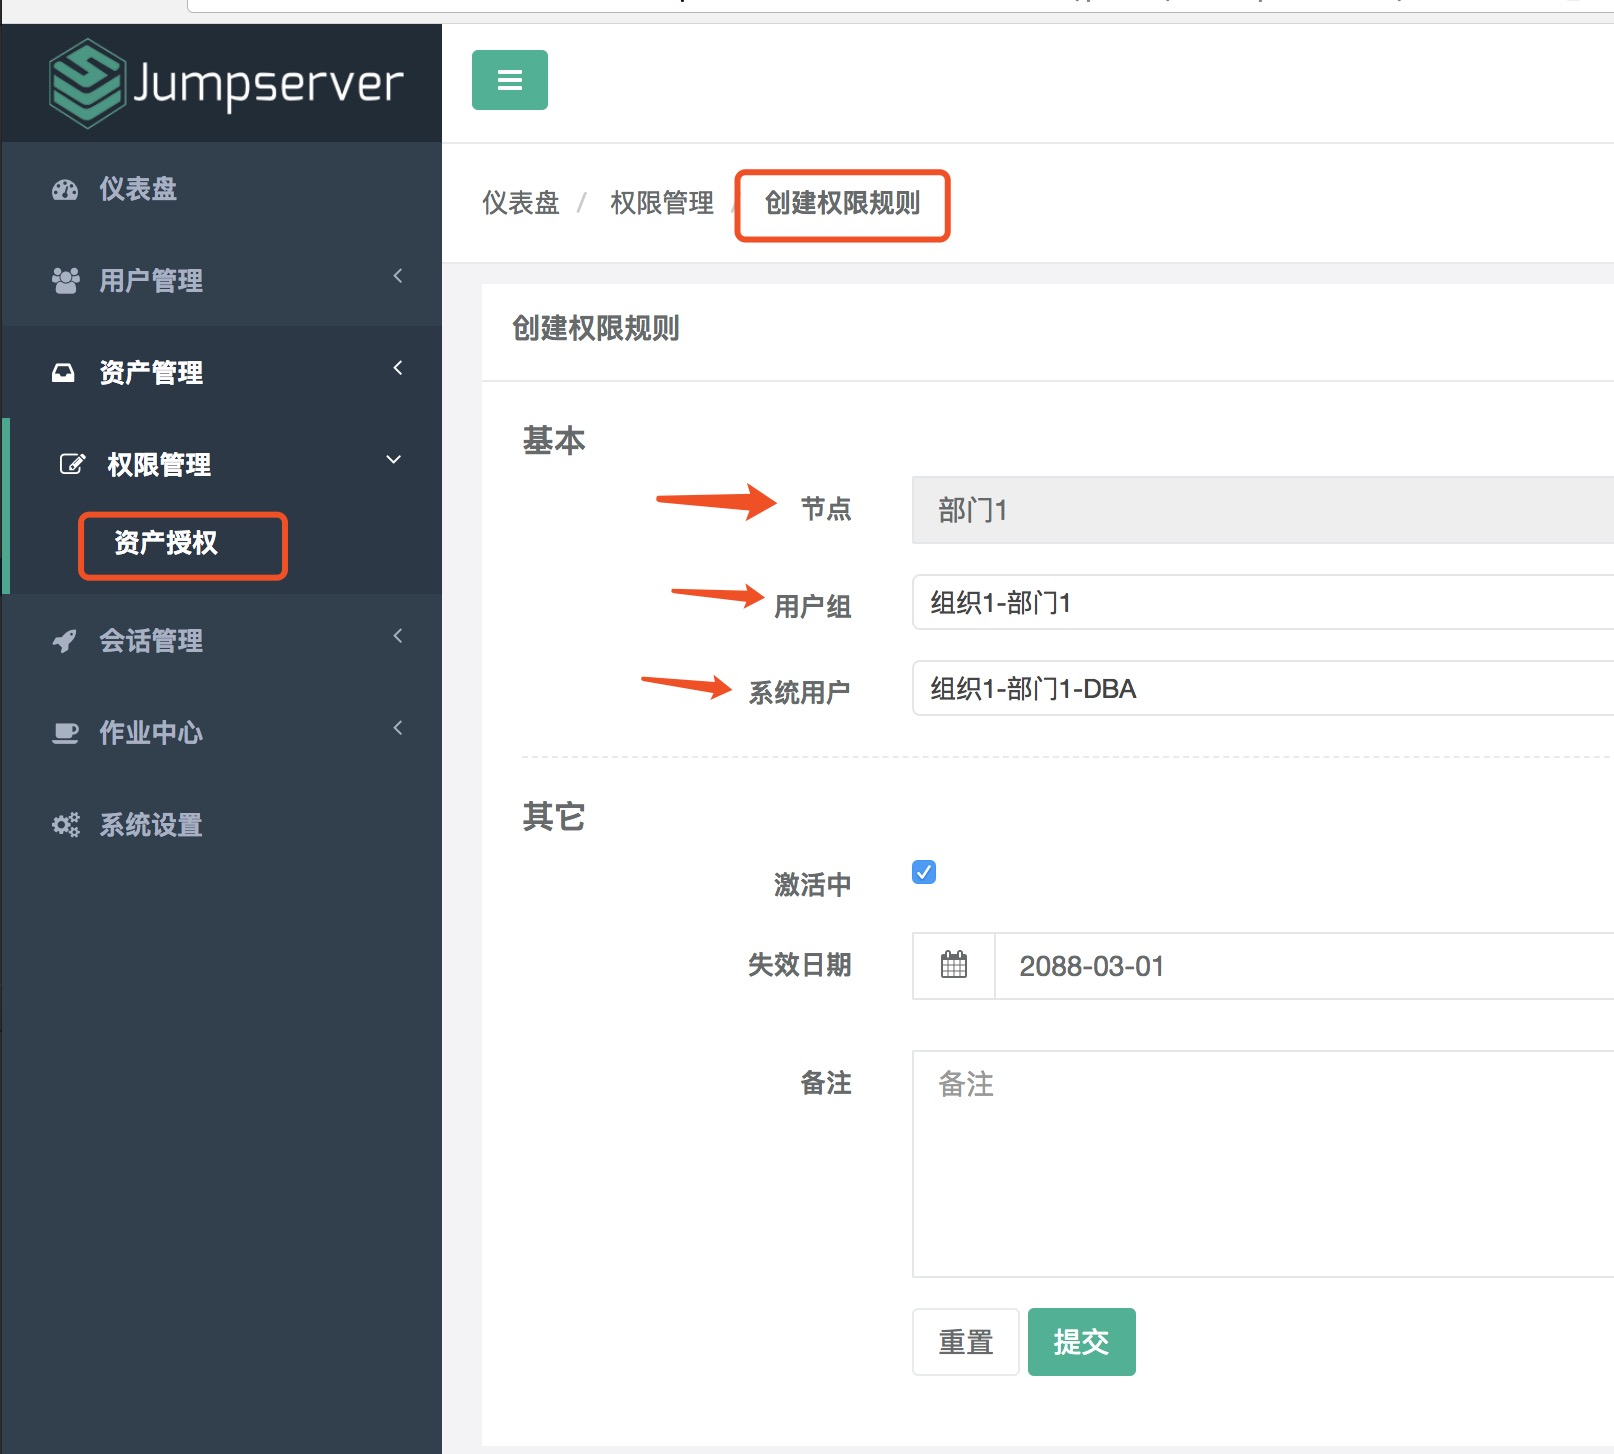Open the 作业中心 sidebar menu
The width and height of the screenshot is (1614, 1454).
222,733
